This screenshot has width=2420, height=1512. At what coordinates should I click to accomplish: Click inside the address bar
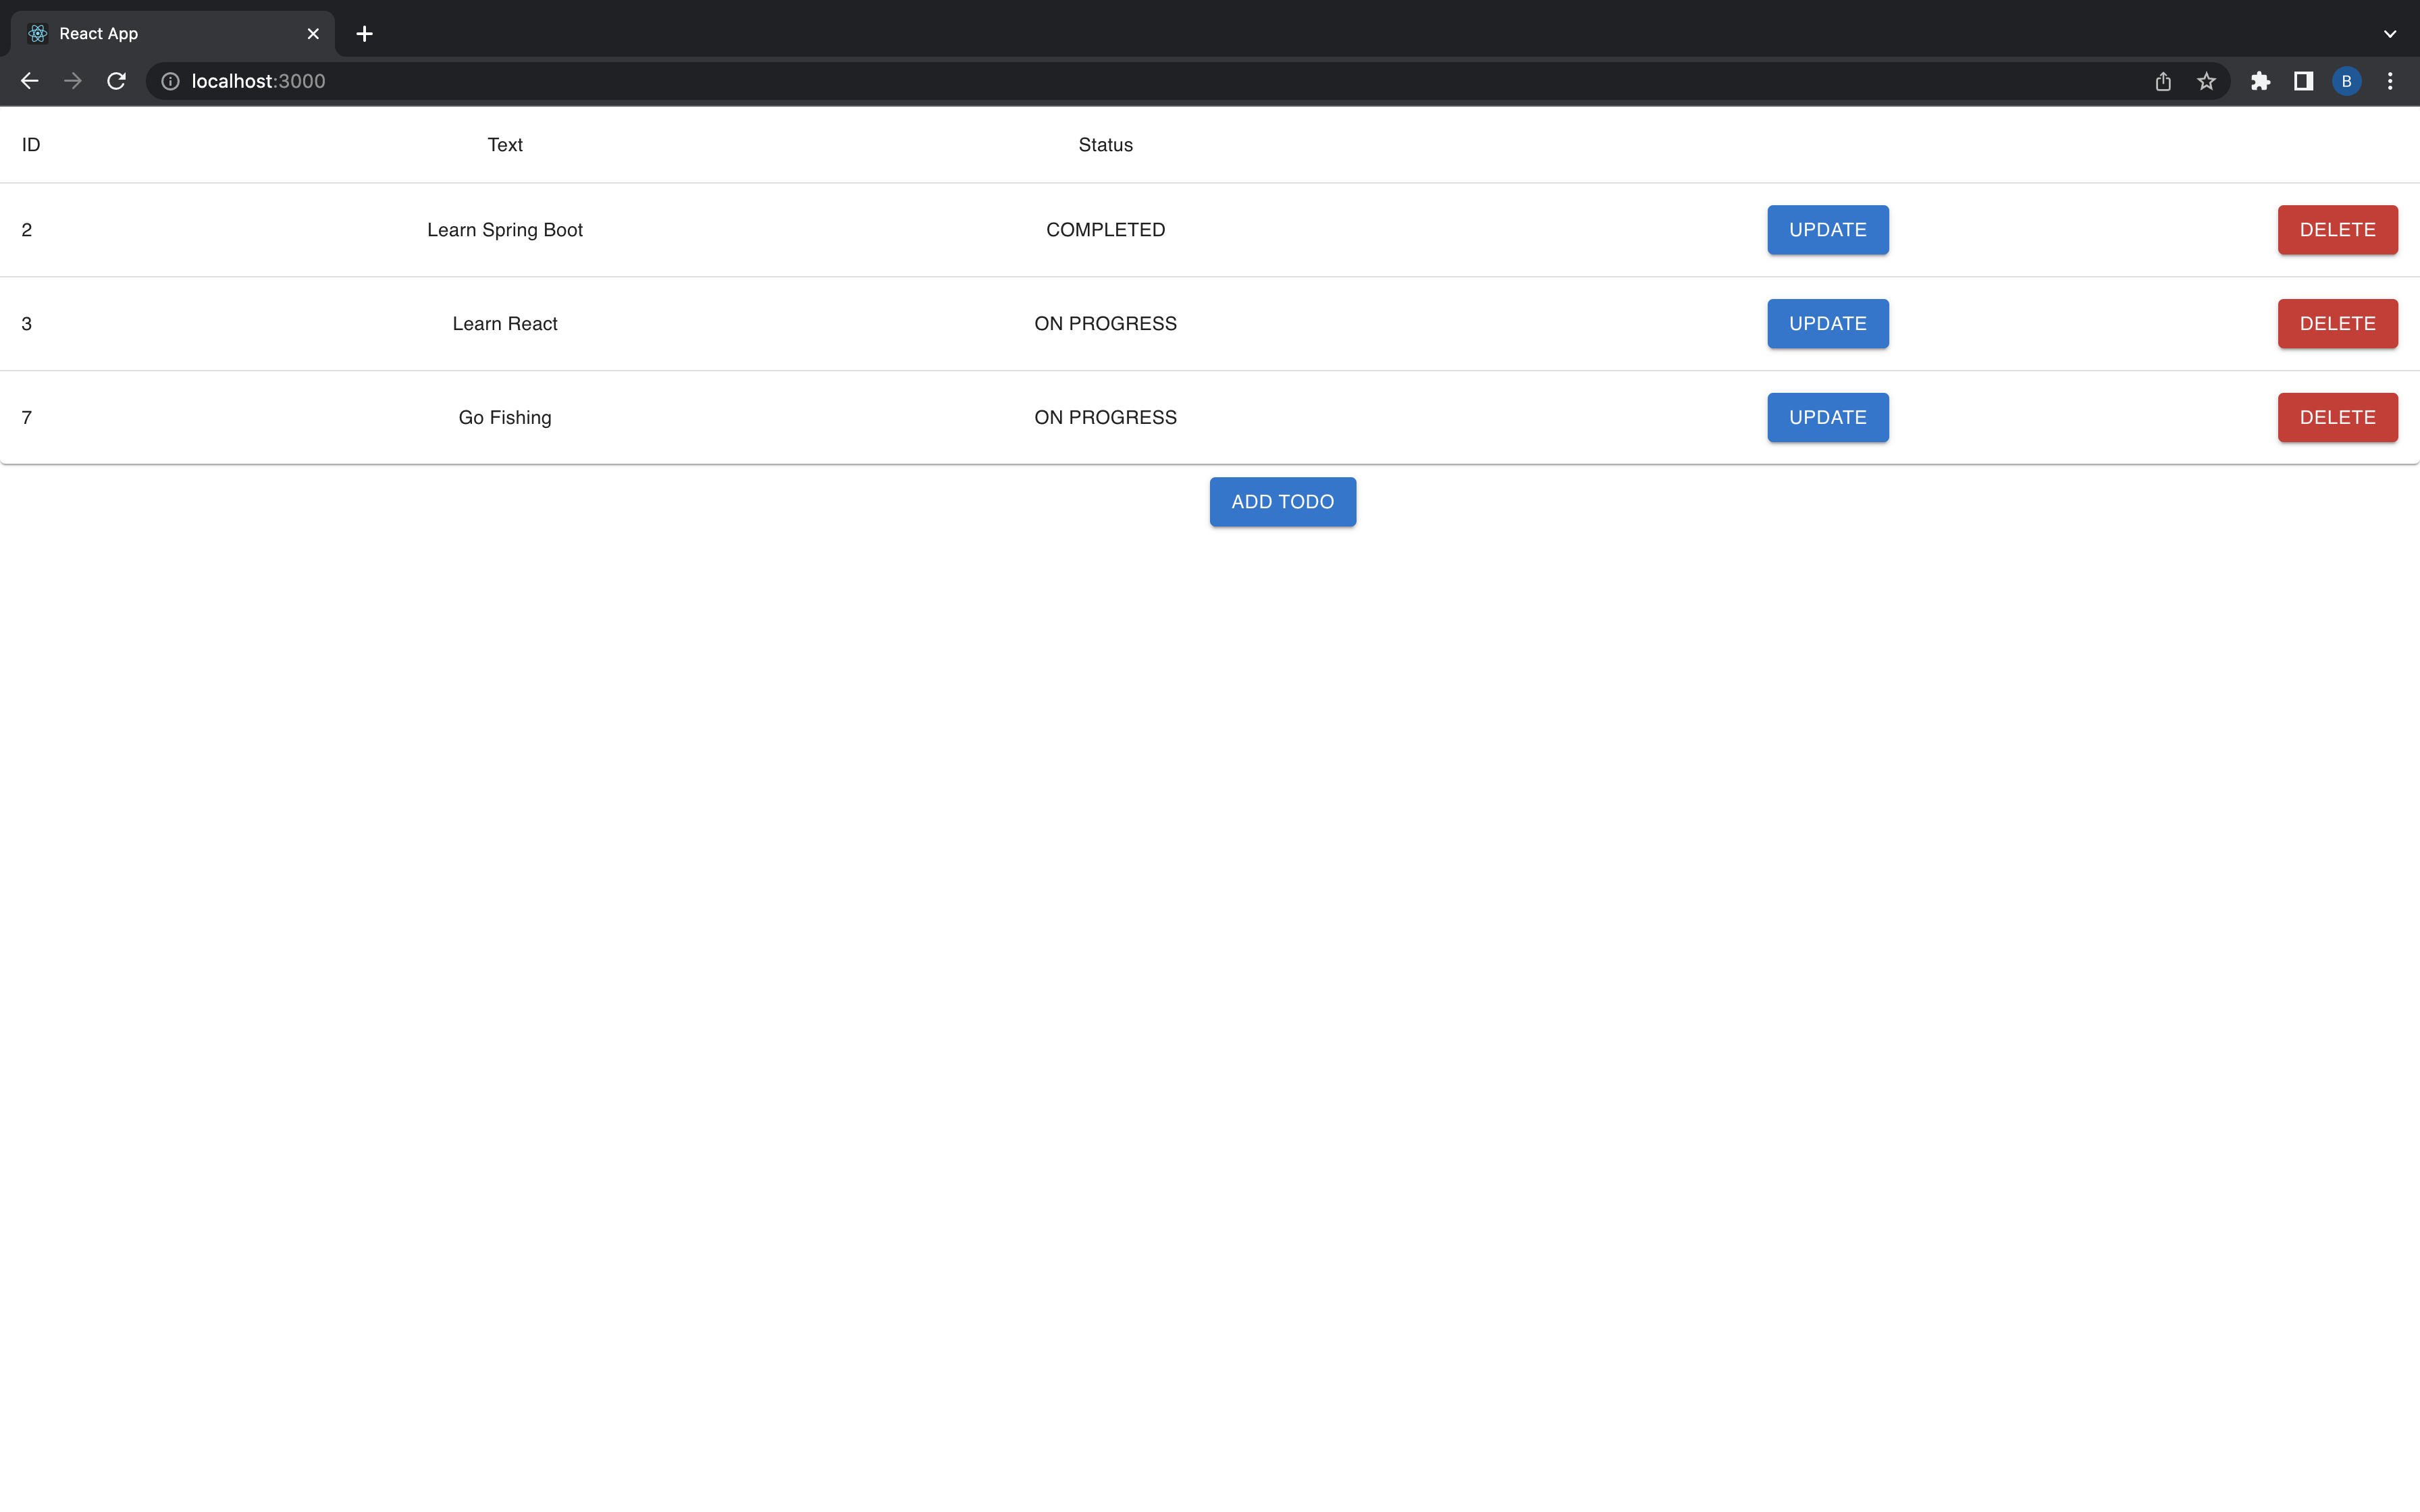click(x=700, y=81)
